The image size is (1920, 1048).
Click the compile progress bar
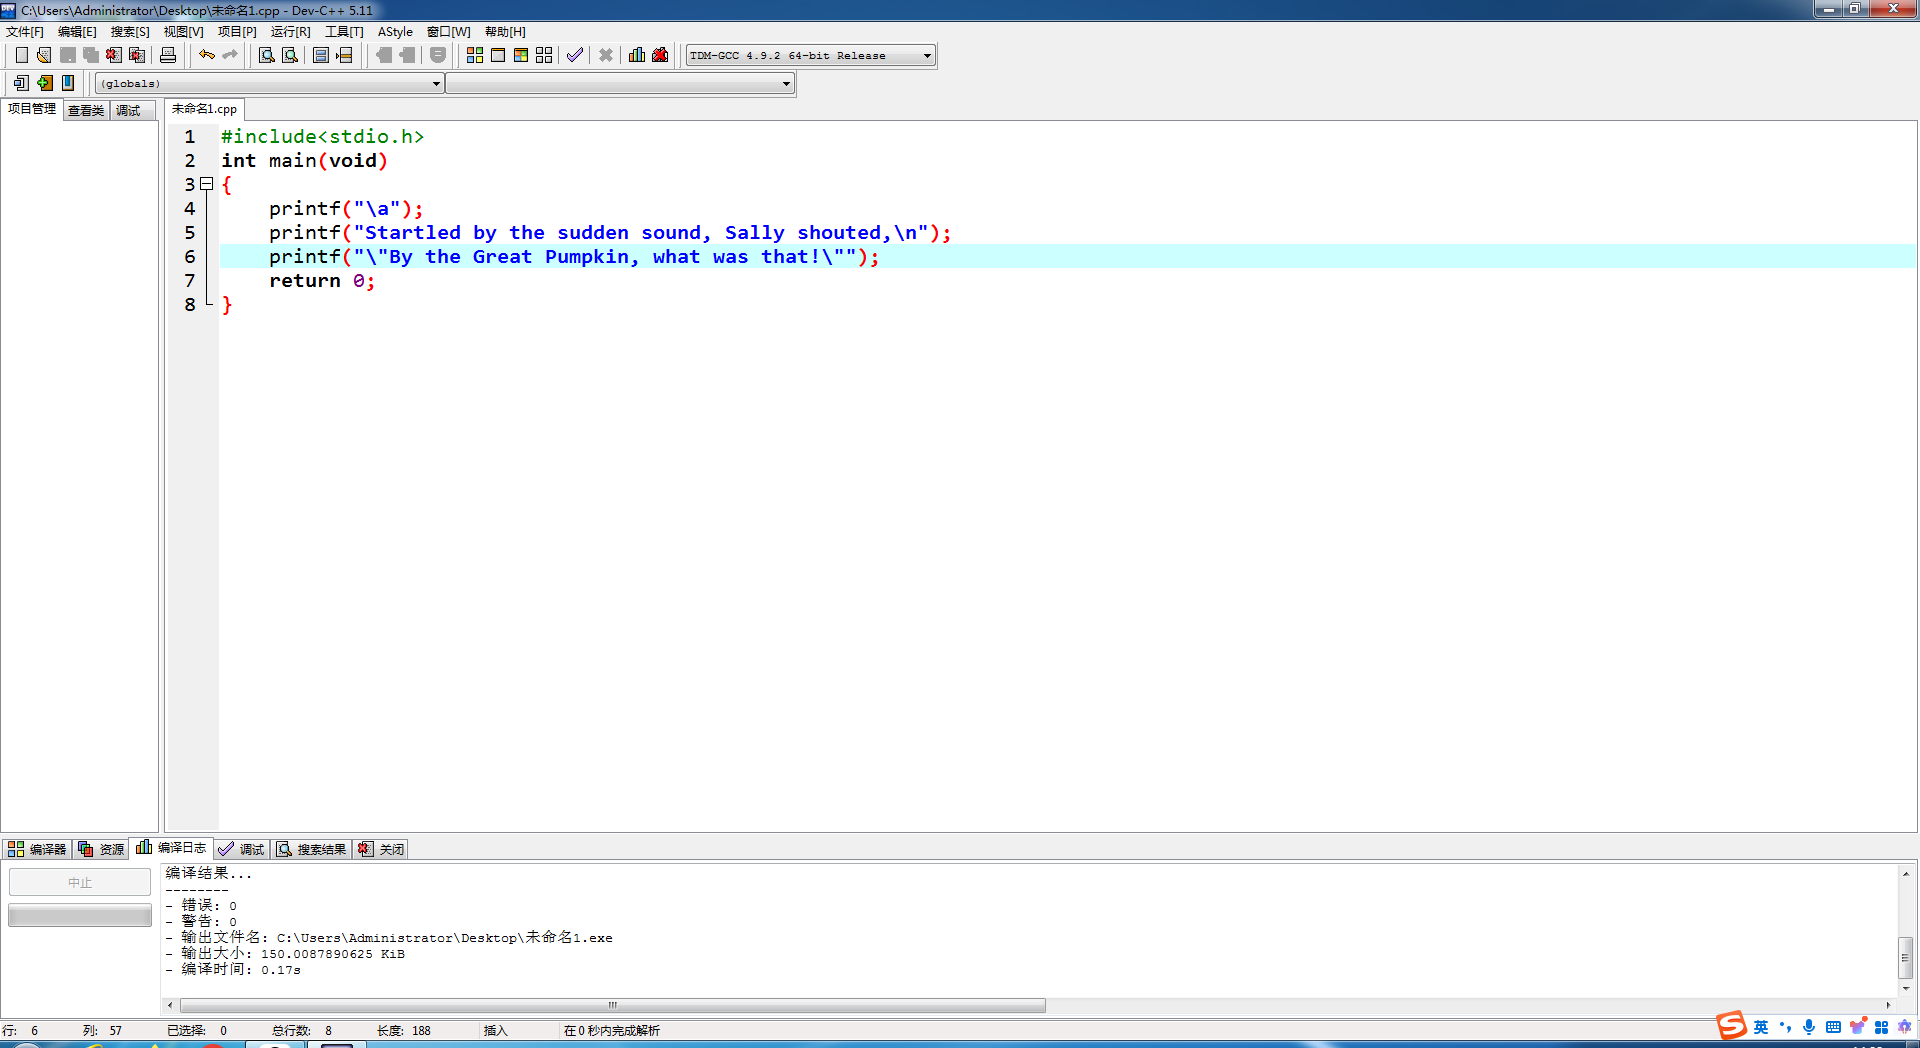click(x=80, y=915)
